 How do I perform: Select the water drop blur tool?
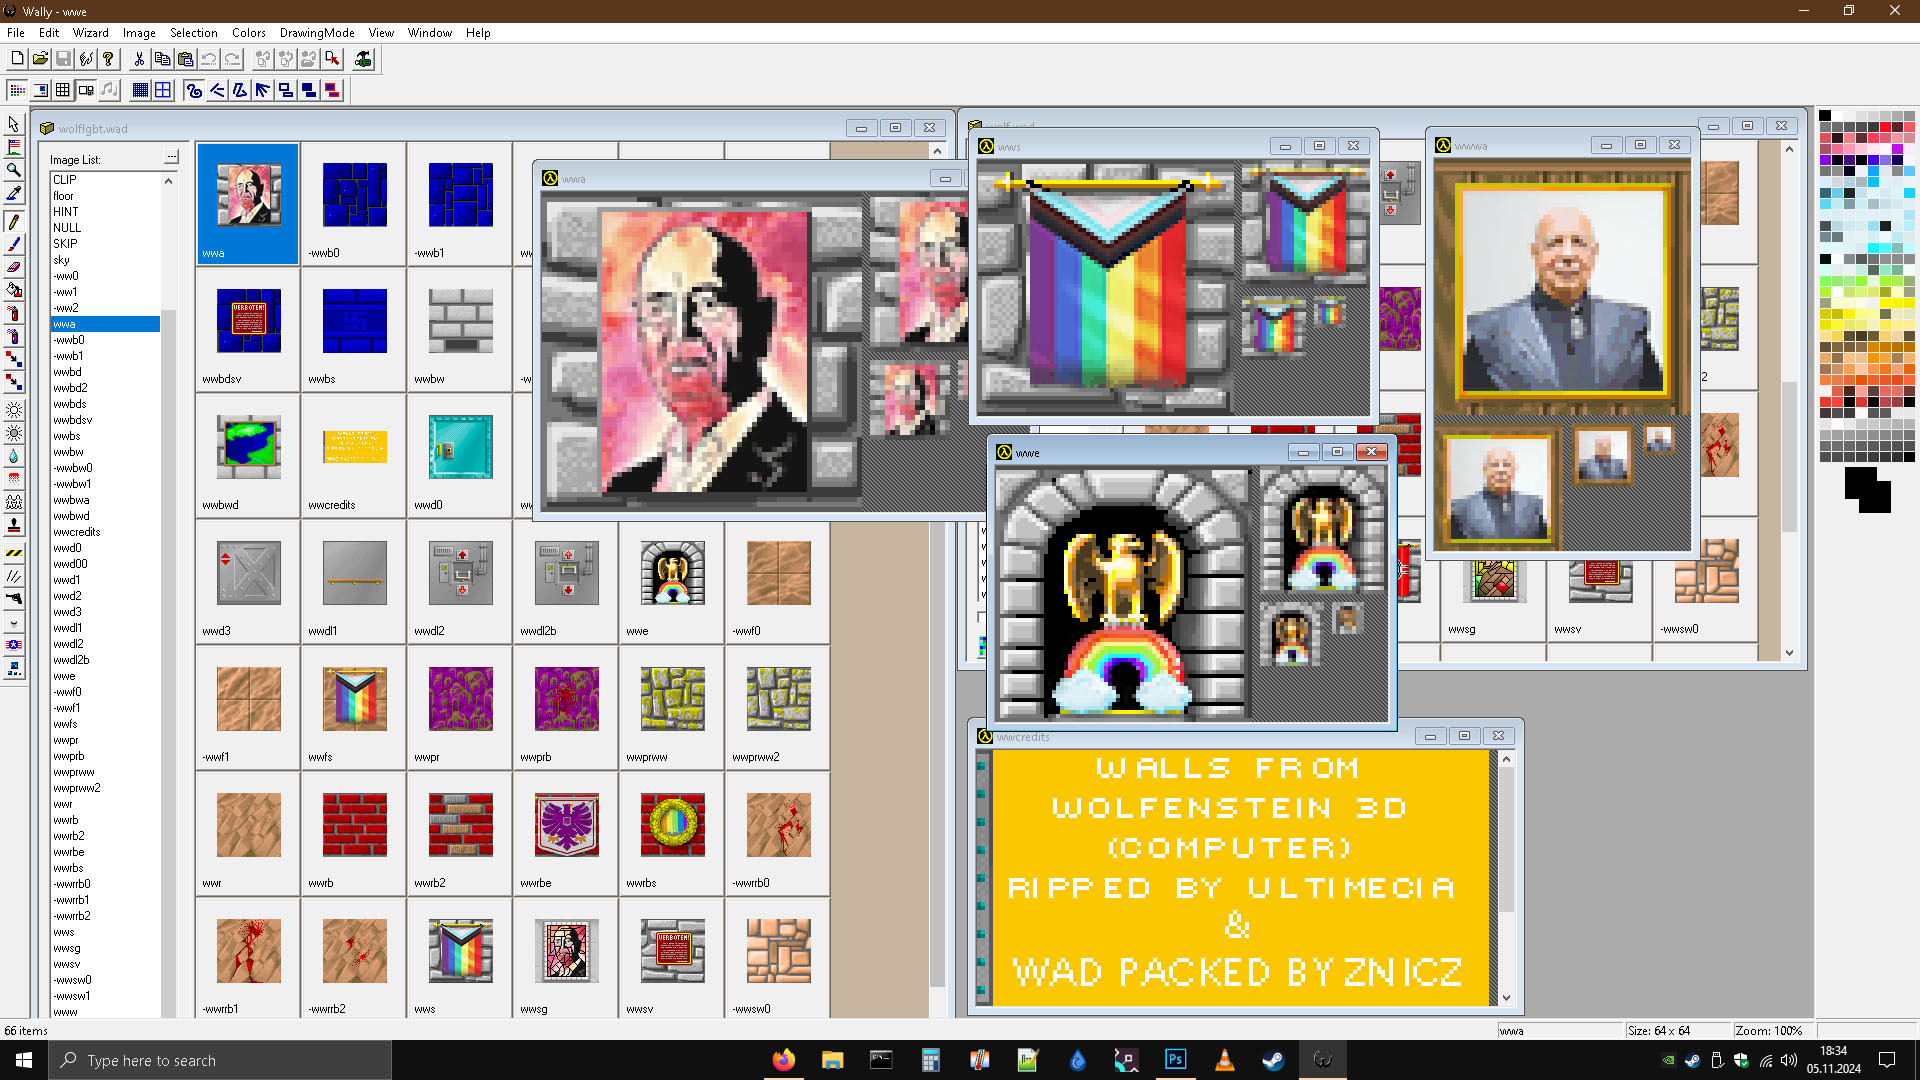click(x=14, y=456)
